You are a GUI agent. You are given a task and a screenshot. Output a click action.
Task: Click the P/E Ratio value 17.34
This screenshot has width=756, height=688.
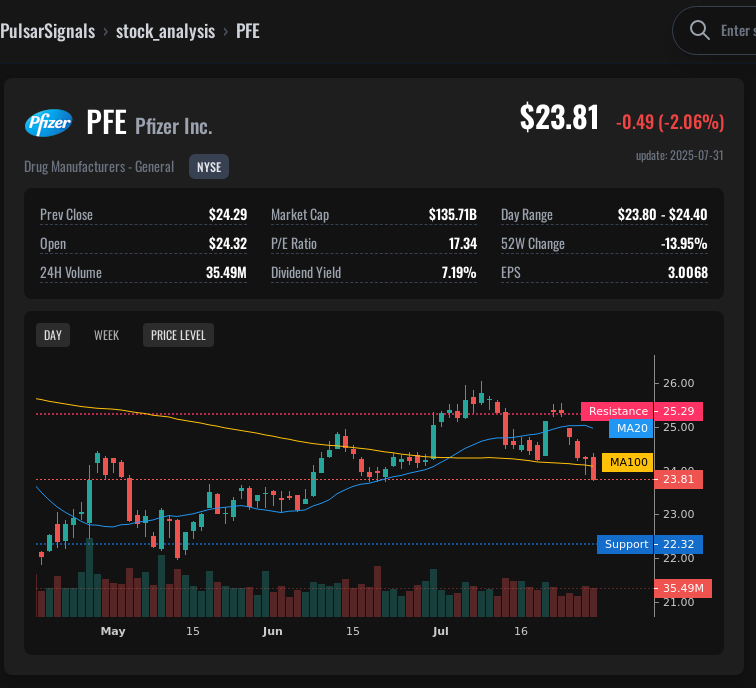tap(462, 243)
